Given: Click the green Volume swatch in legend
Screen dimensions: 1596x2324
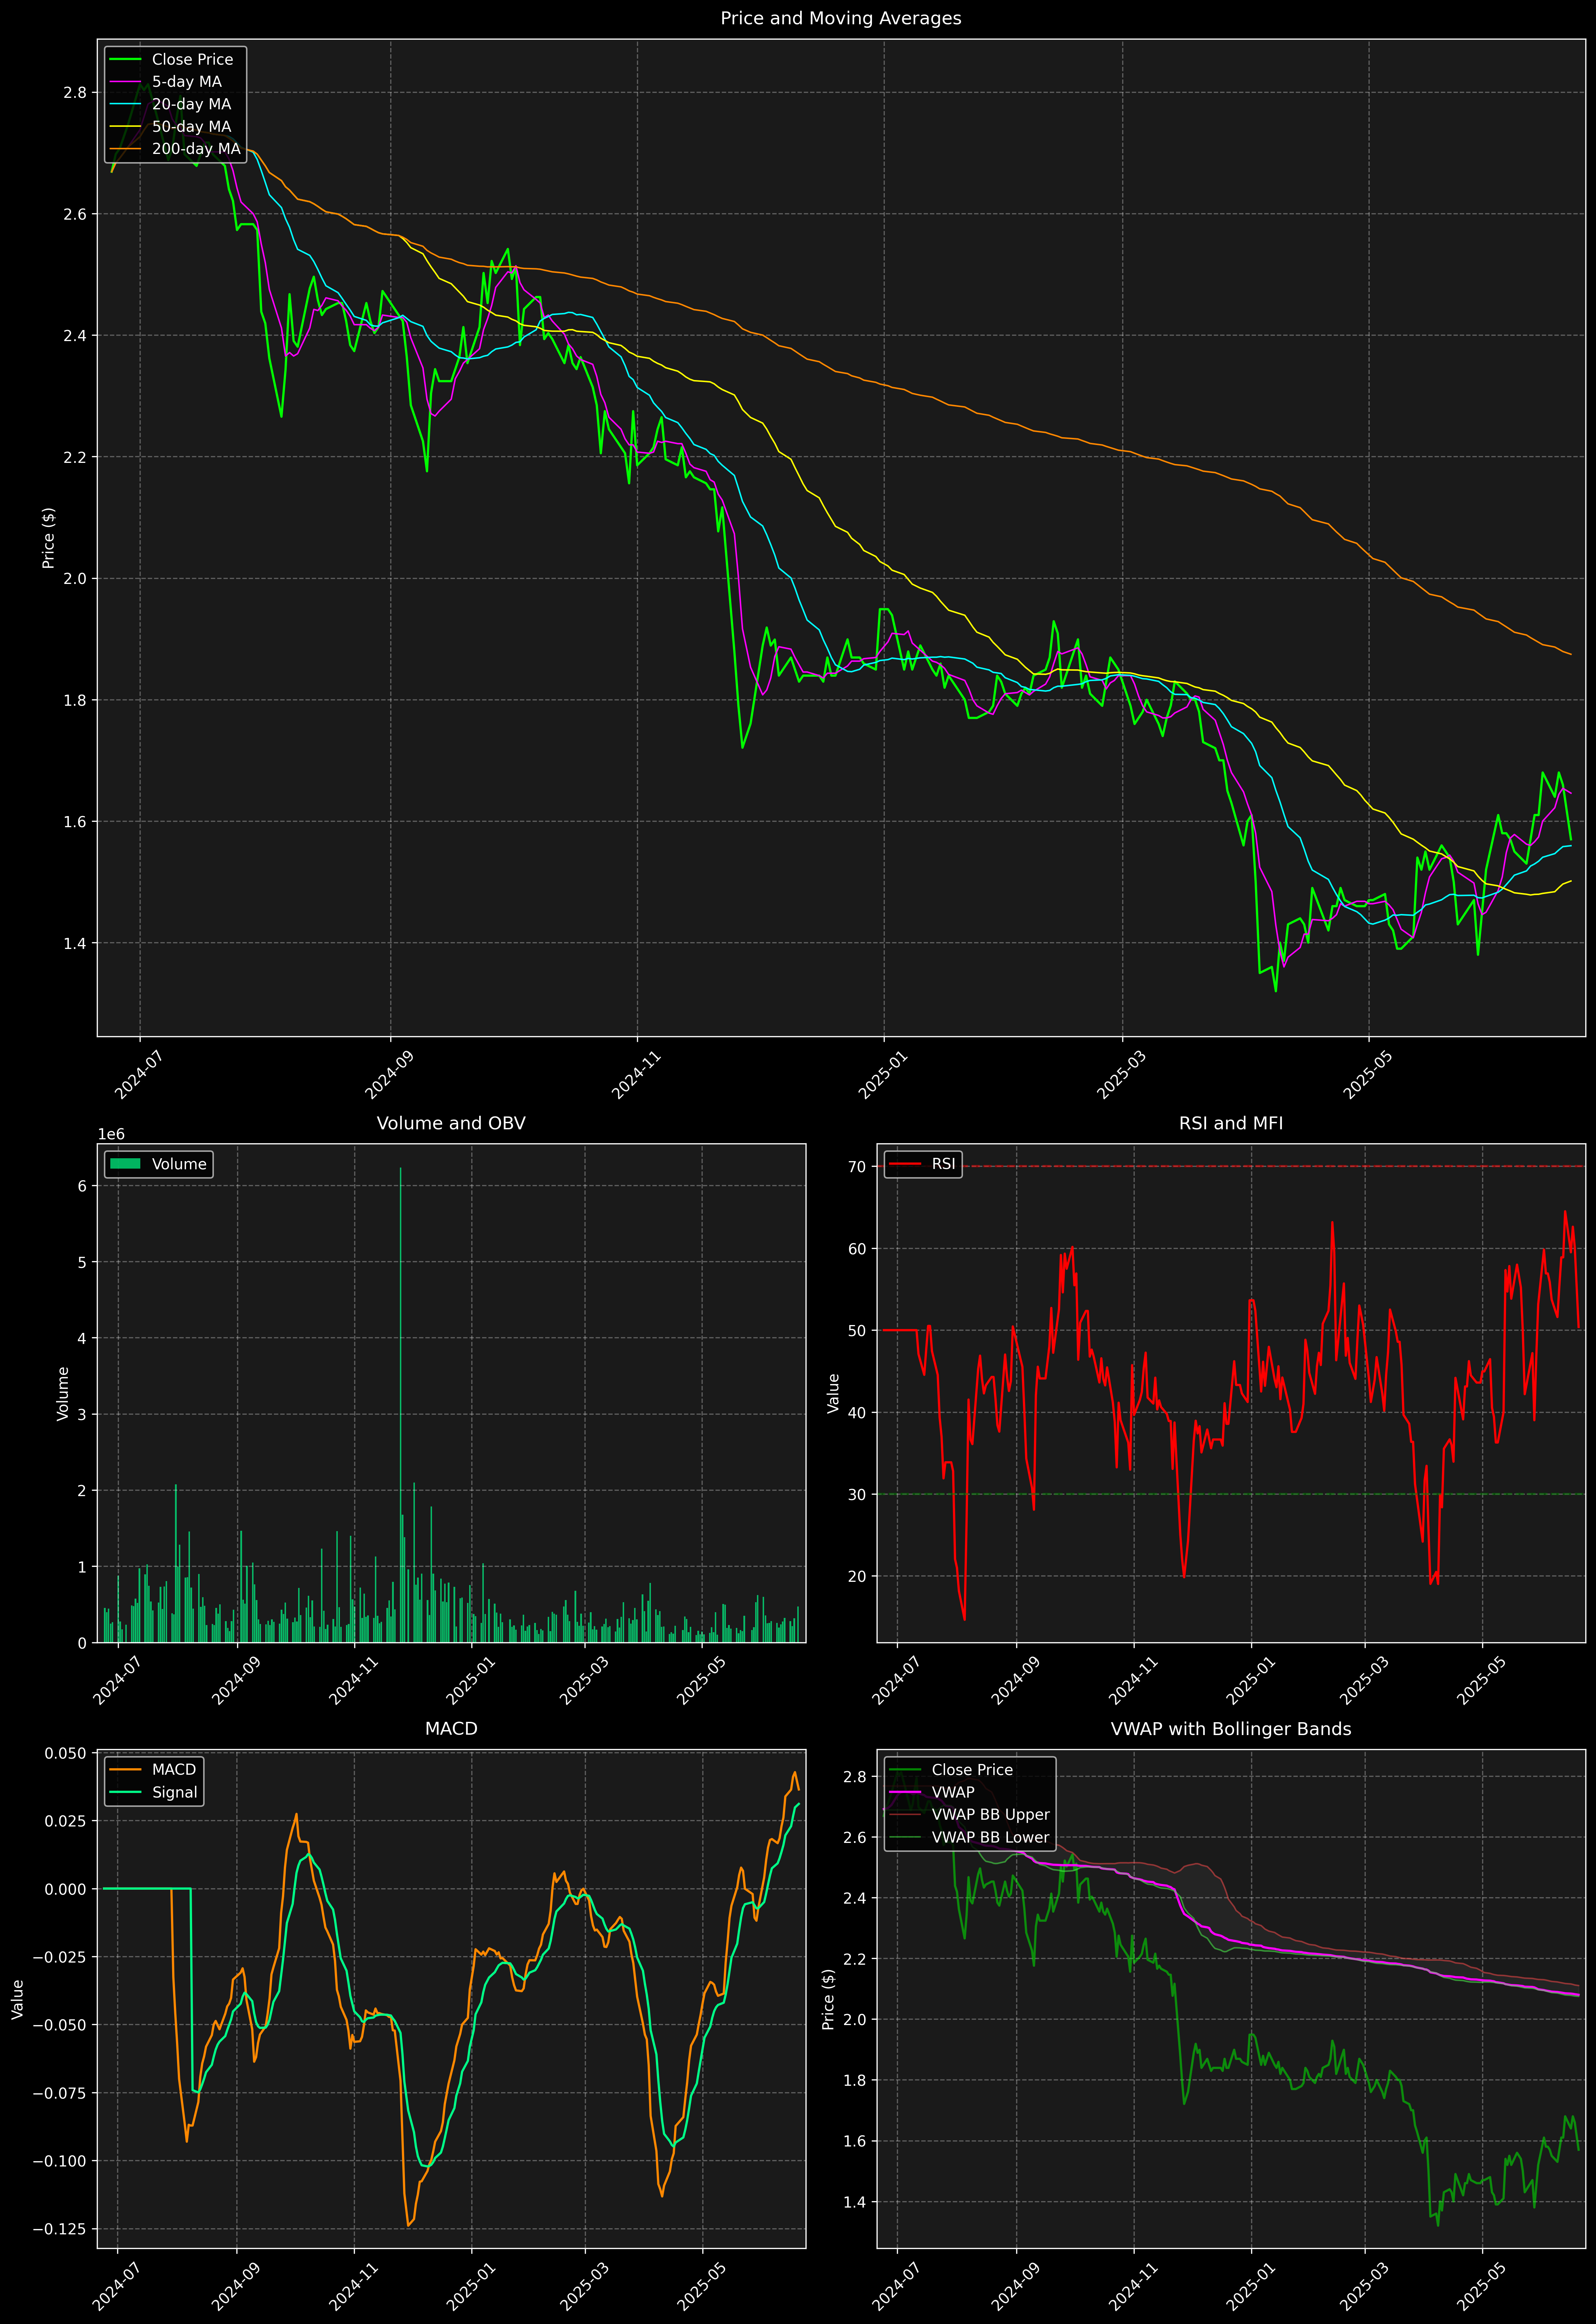Looking at the screenshot, I should click(x=125, y=1164).
